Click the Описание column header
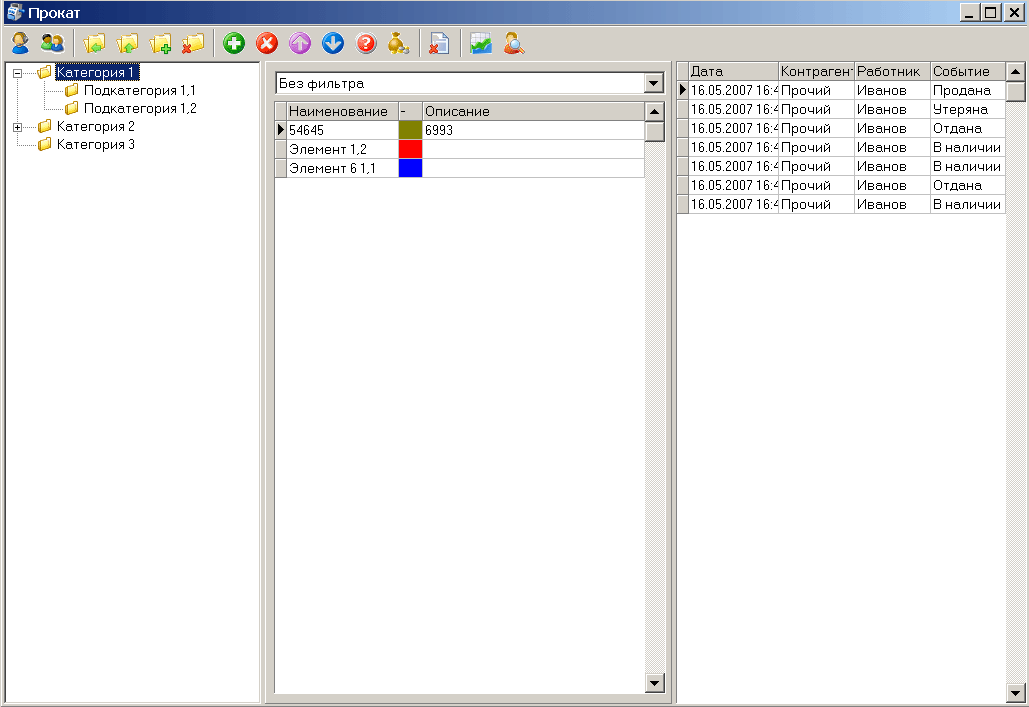Viewport: 1029px width, 707px height. [534, 111]
